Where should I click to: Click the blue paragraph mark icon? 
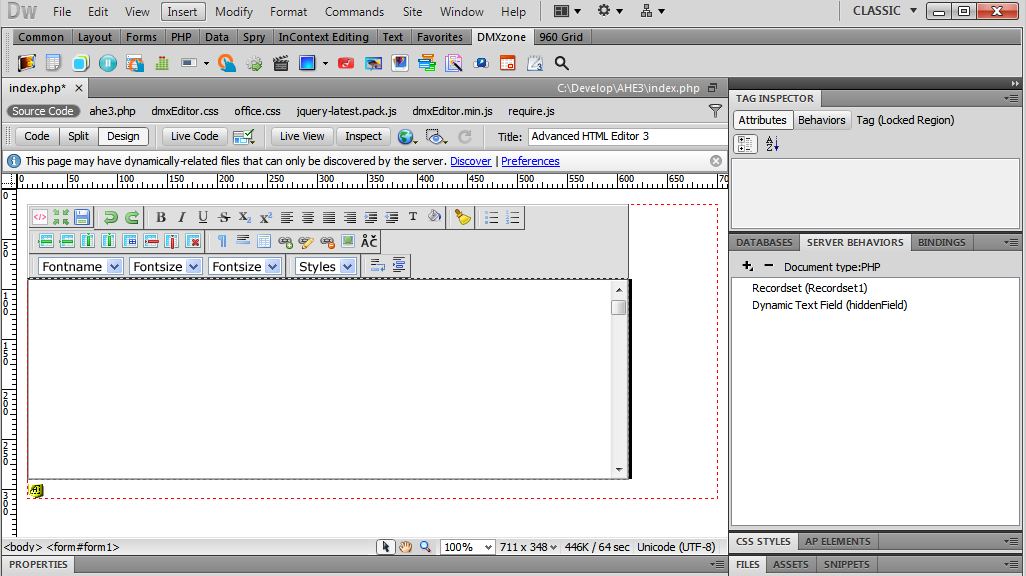pos(222,242)
